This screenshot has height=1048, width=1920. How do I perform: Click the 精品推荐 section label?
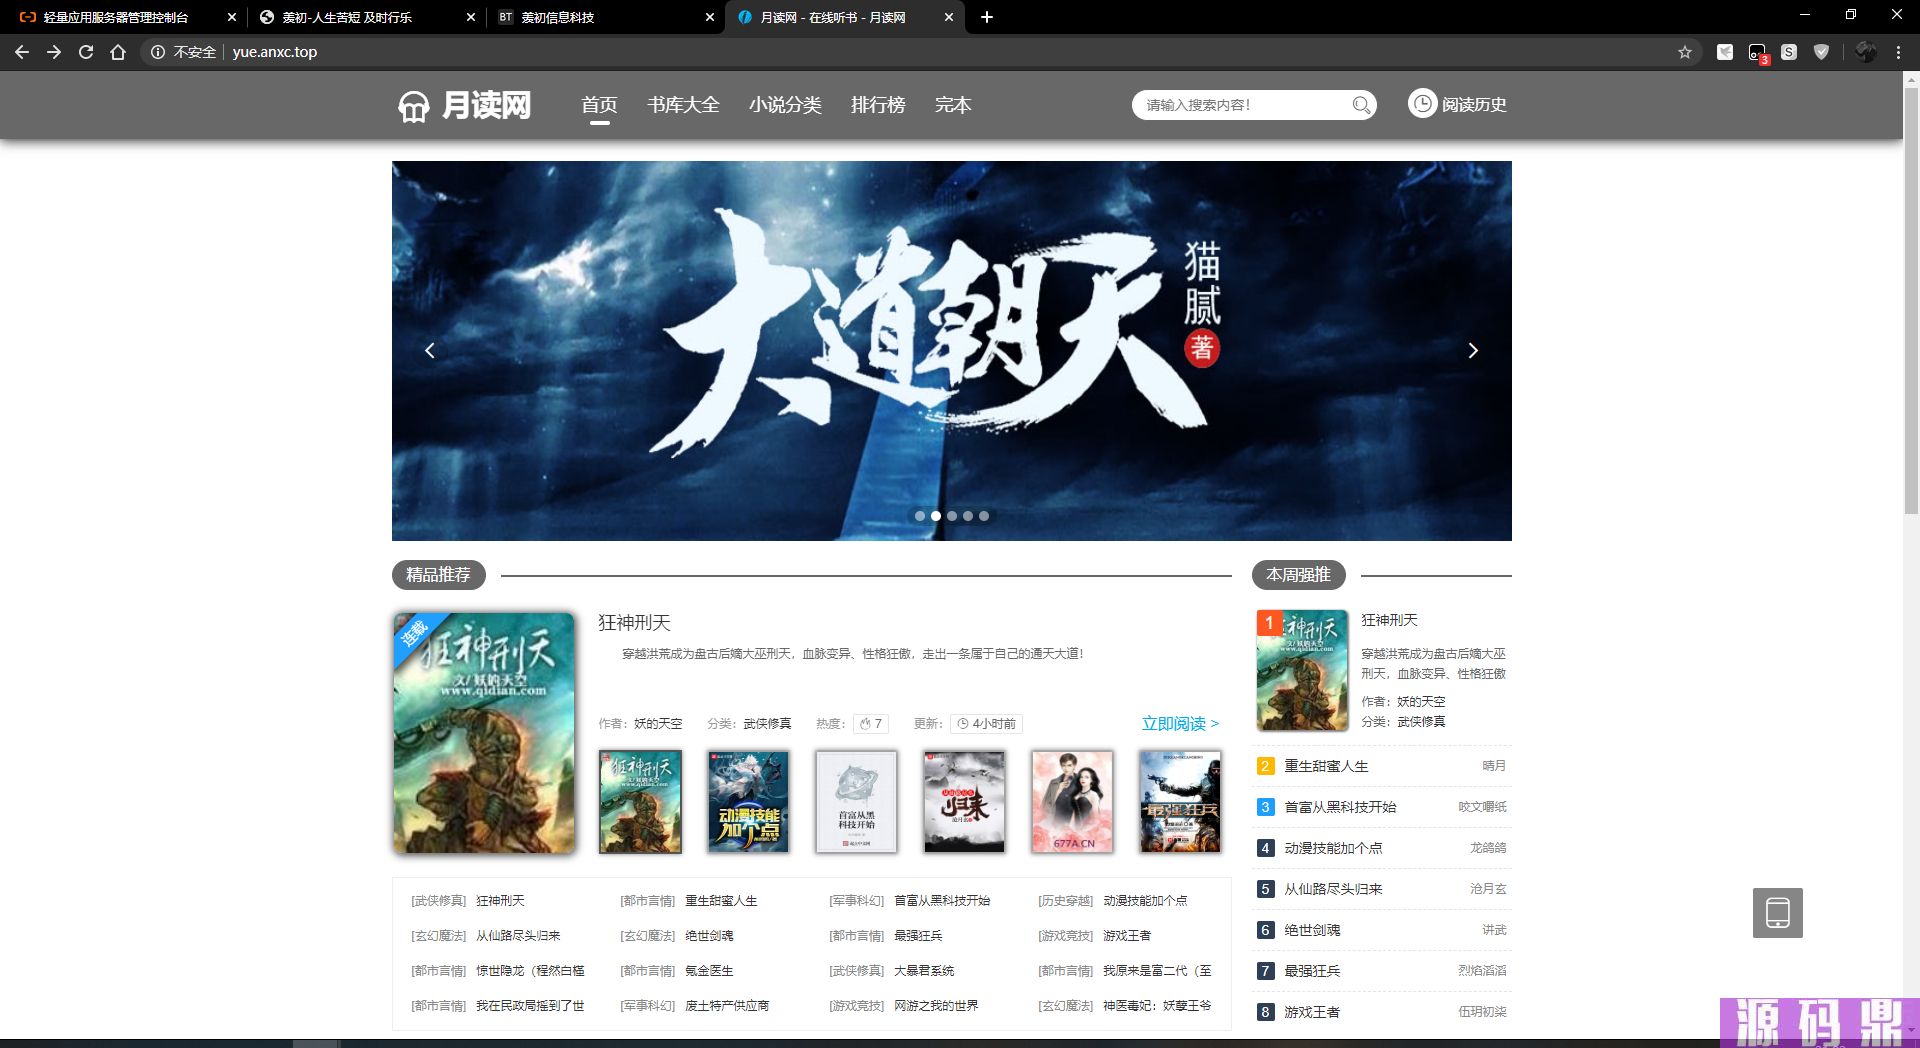click(x=438, y=575)
